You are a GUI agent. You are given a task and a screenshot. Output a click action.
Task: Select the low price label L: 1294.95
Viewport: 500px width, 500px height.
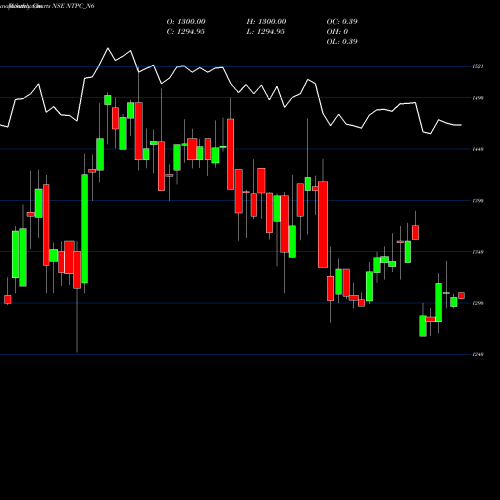(x=266, y=32)
